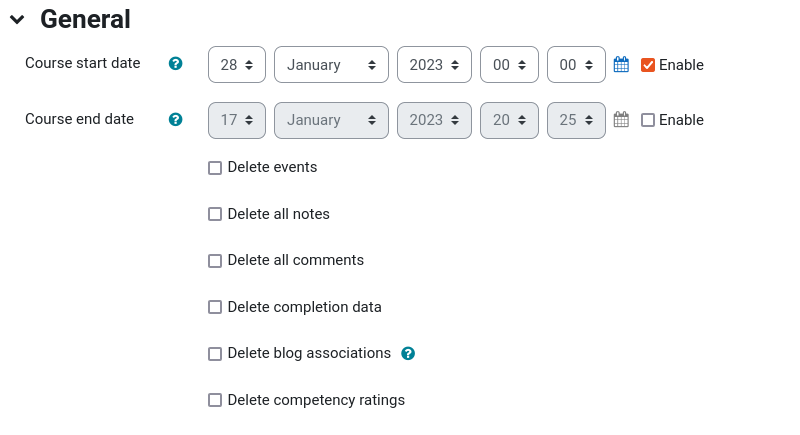Uncheck Enable for Course start date
Image resolution: width=800 pixels, height=435 pixels.
point(648,65)
